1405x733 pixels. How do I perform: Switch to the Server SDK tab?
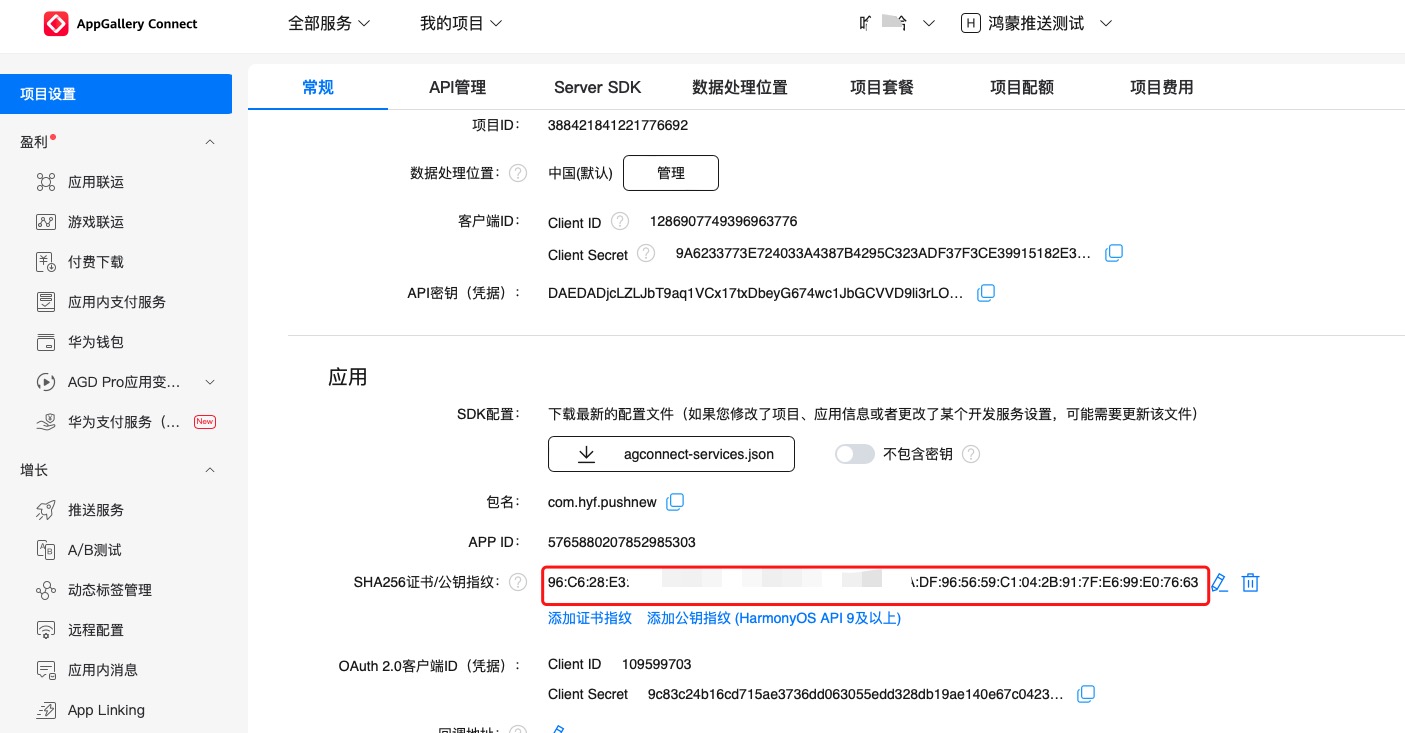(598, 87)
